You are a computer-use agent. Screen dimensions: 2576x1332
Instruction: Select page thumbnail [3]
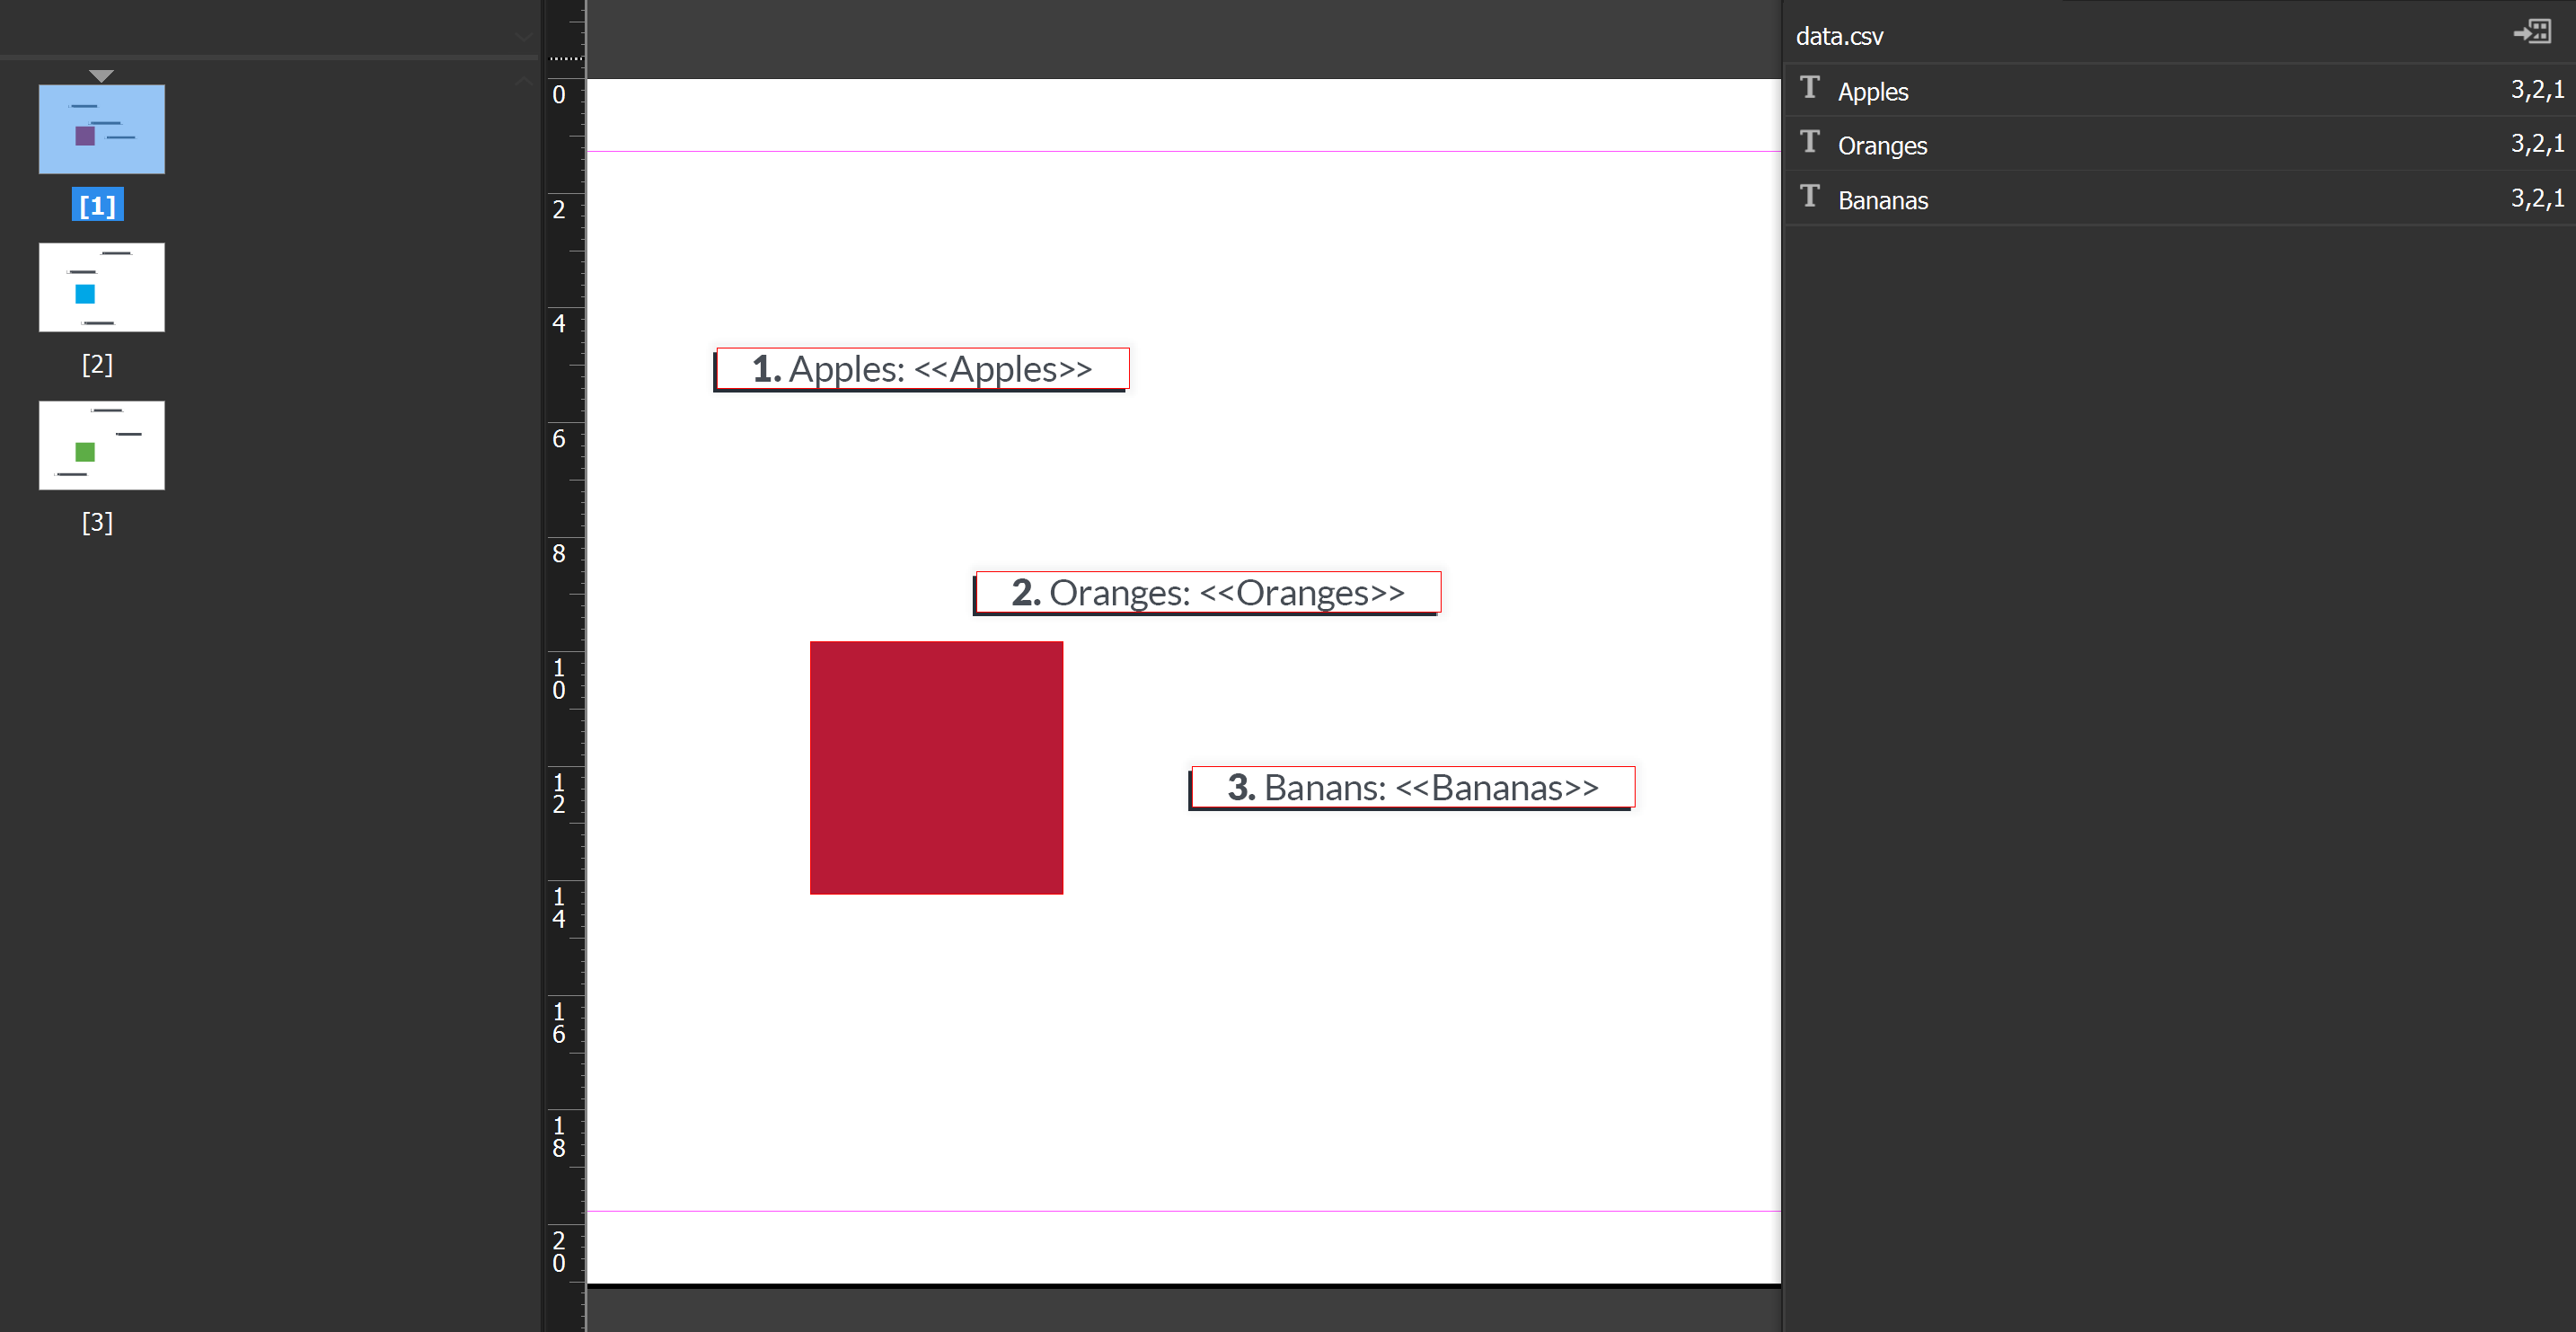101,445
